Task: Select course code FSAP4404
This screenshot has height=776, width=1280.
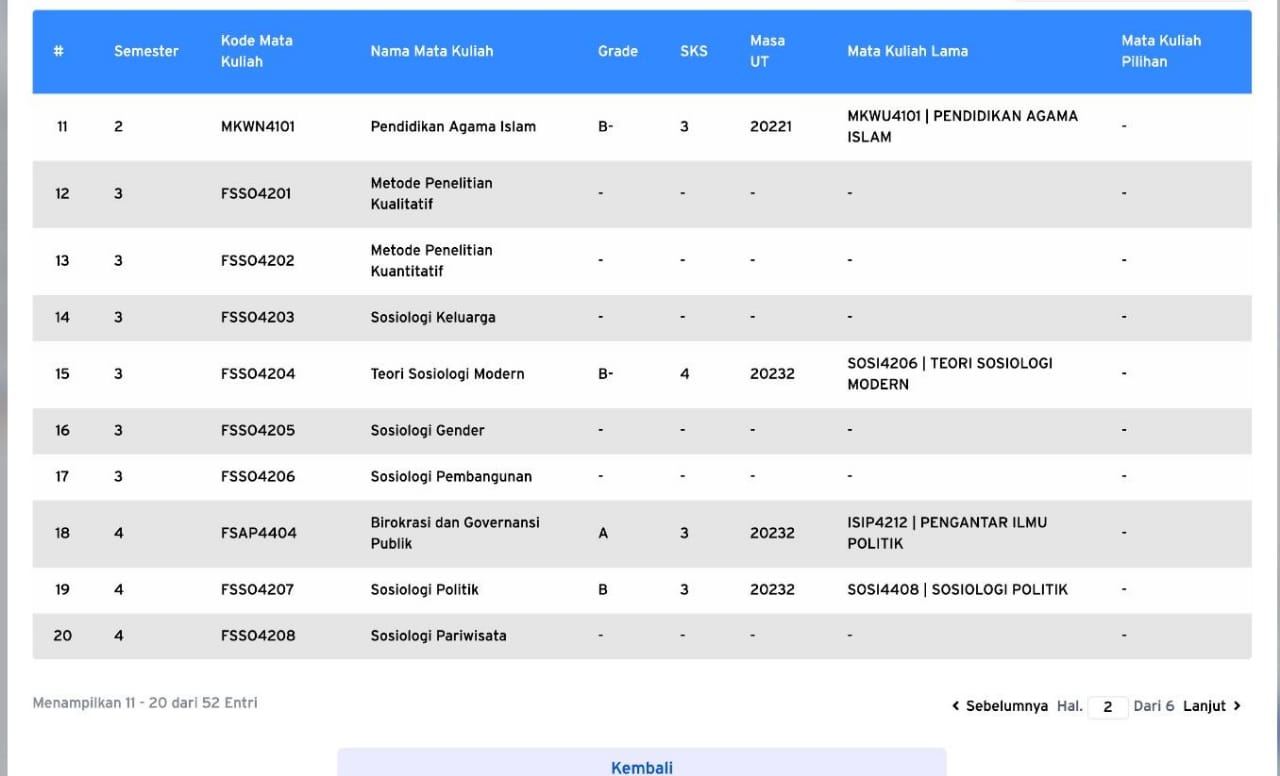Action: (x=259, y=534)
